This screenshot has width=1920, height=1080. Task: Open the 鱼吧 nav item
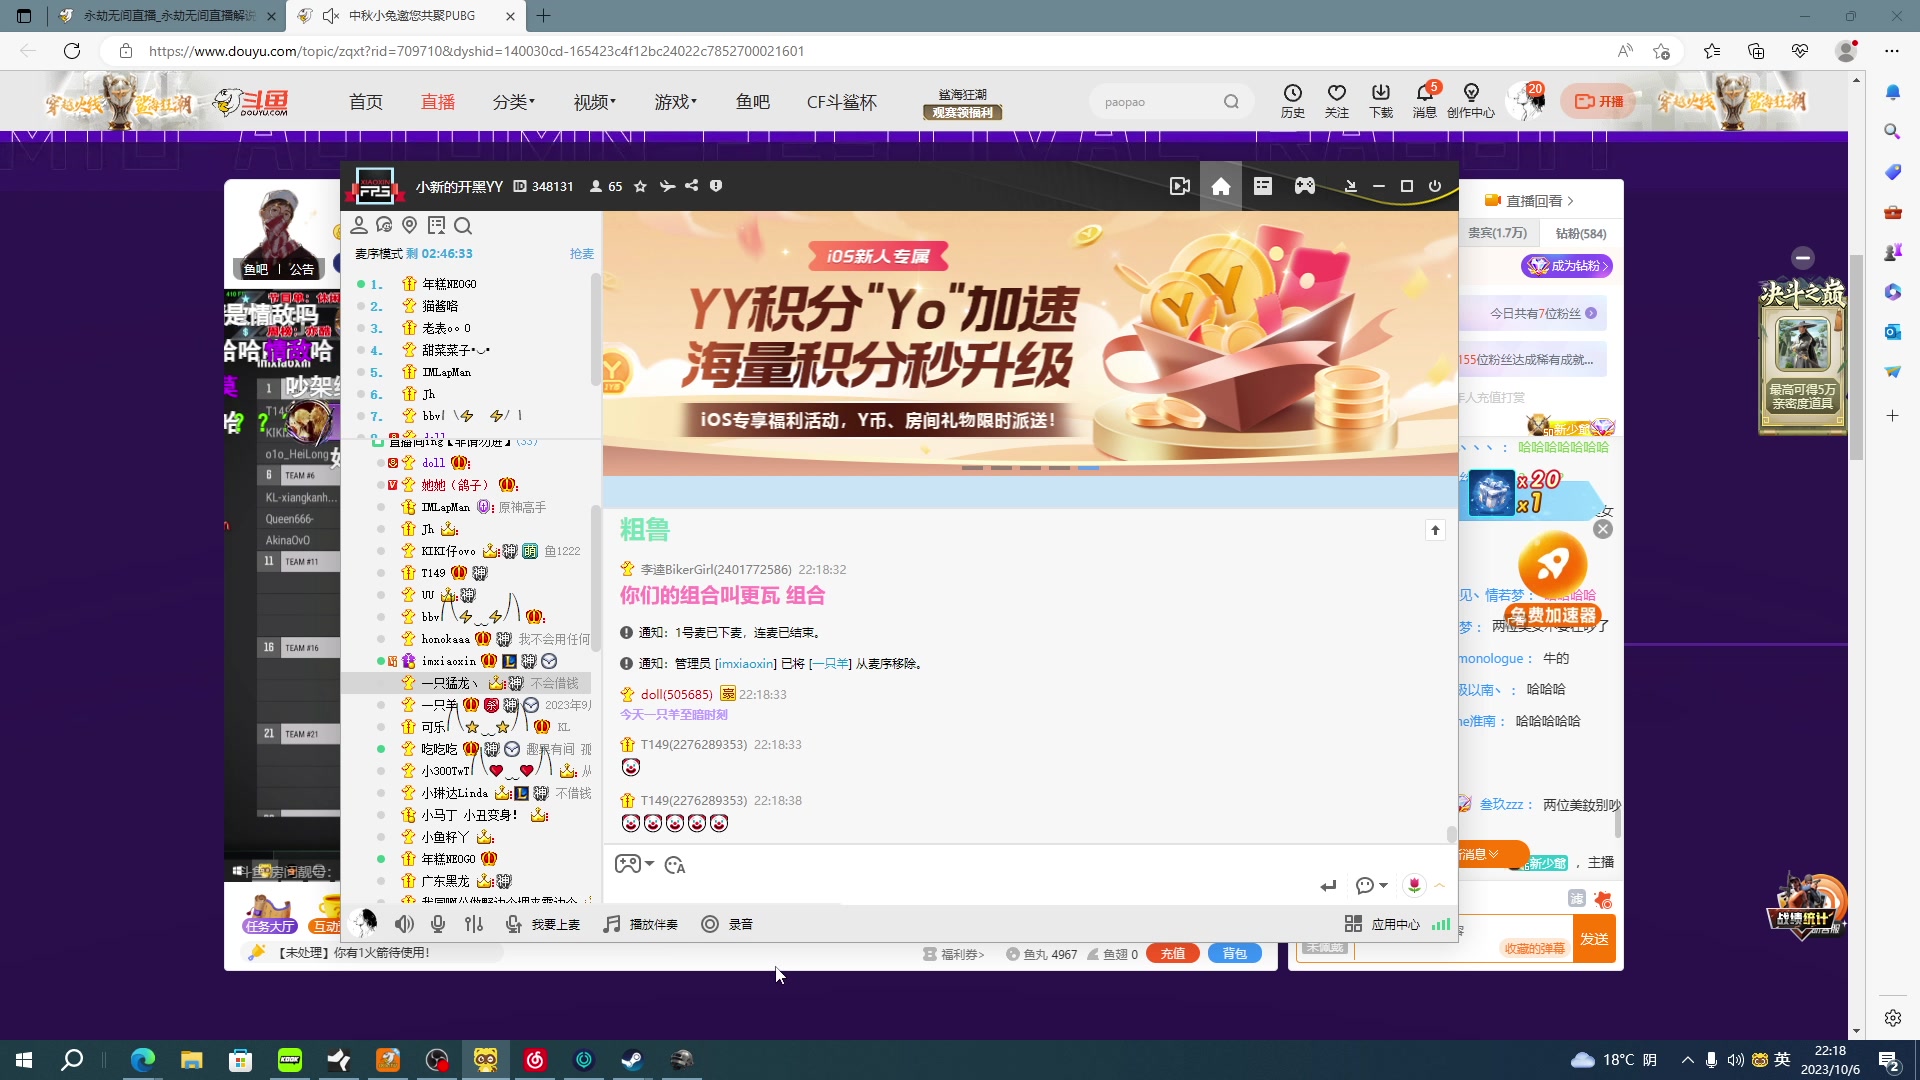tap(753, 102)
